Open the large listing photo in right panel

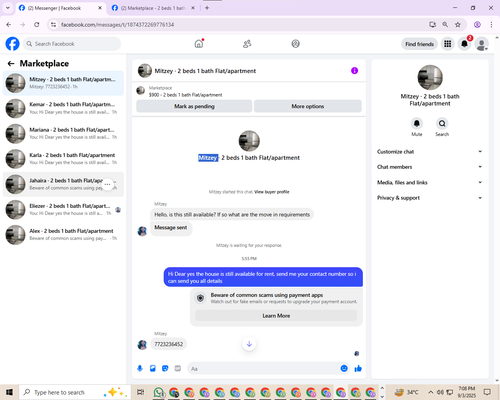point(430,77)
